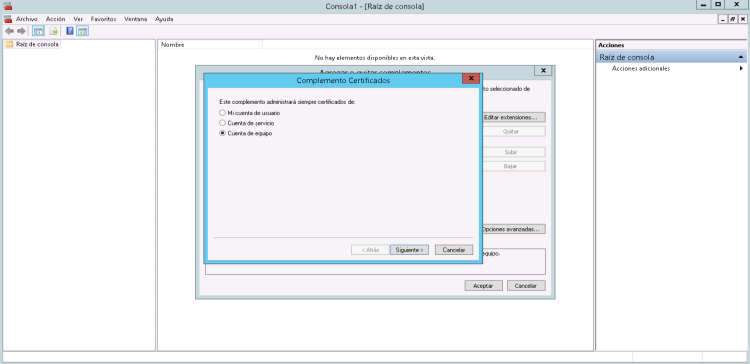Select the Cuenta de servicio radio option
750x364 pixels.
tap(222, 123)
